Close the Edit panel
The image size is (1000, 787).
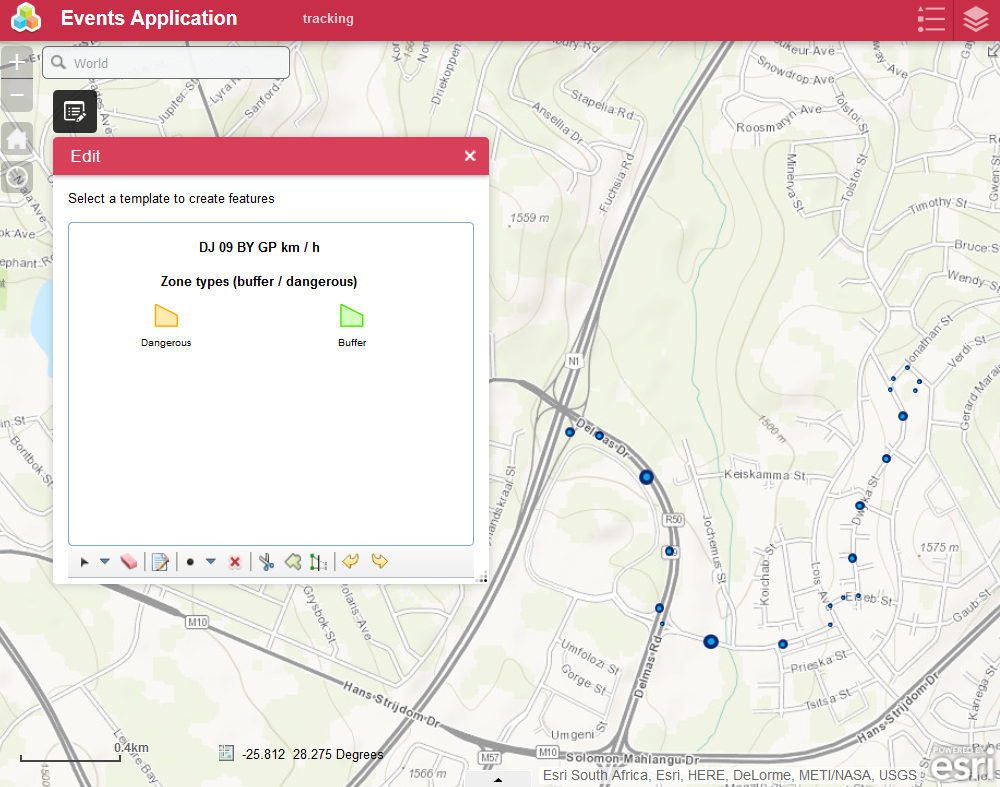(x=470, y=156)
